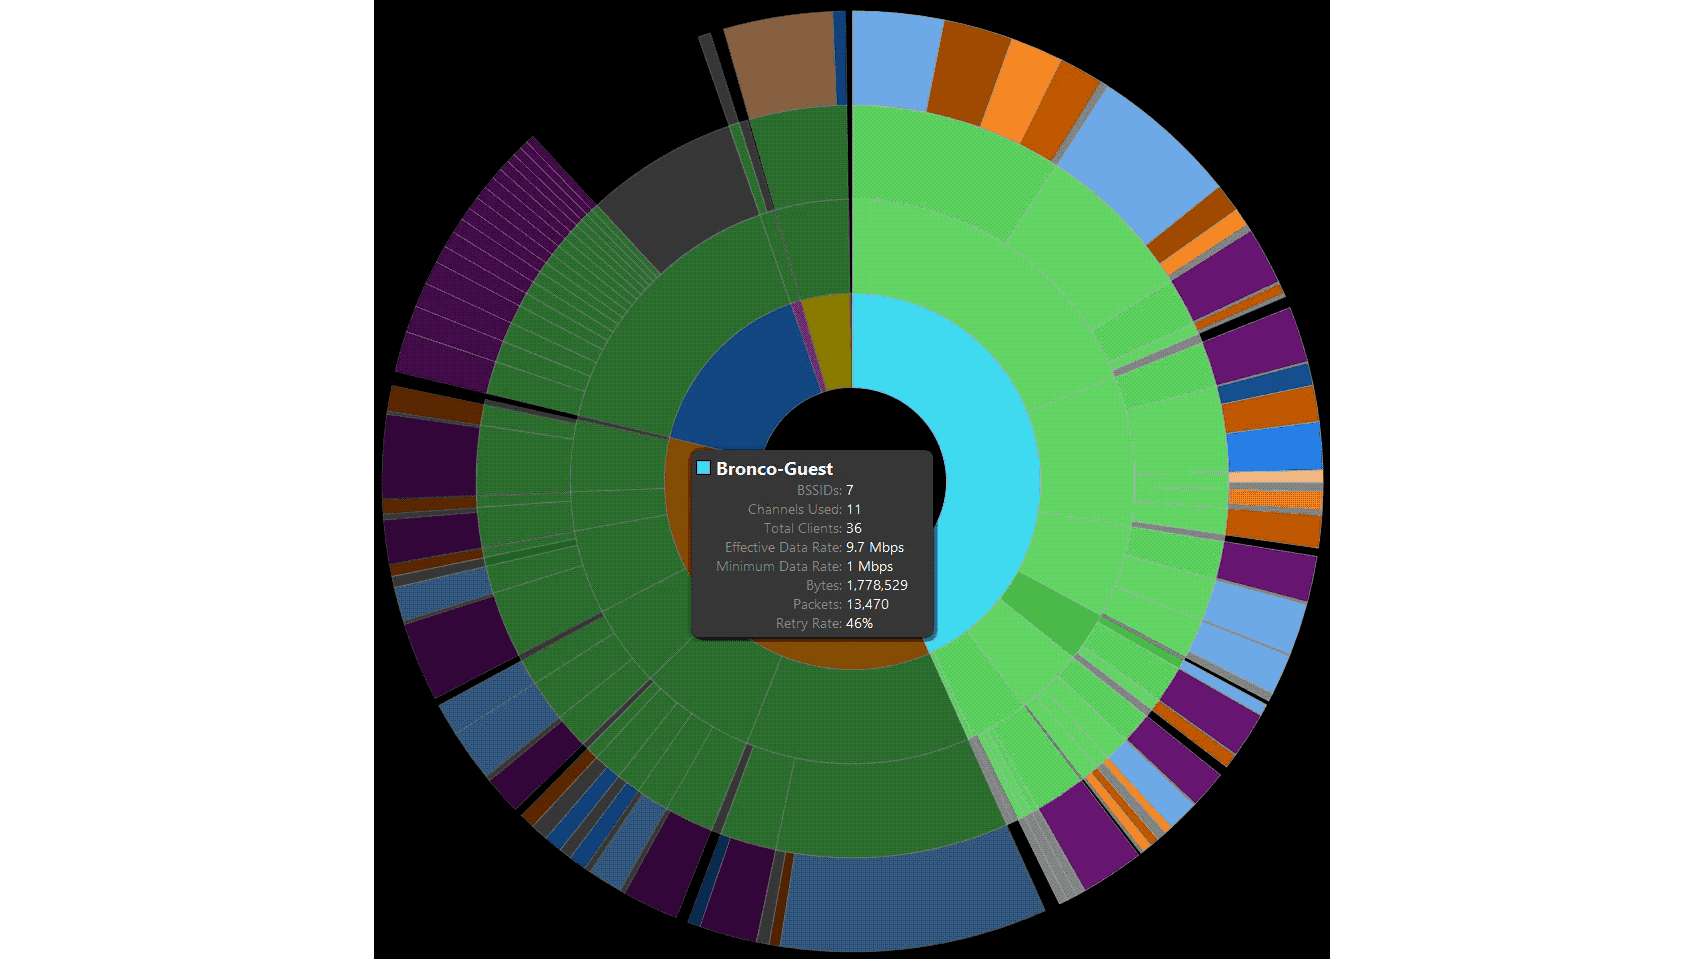Click the bright blue outer segment on right

click(x=1273, y=448)
